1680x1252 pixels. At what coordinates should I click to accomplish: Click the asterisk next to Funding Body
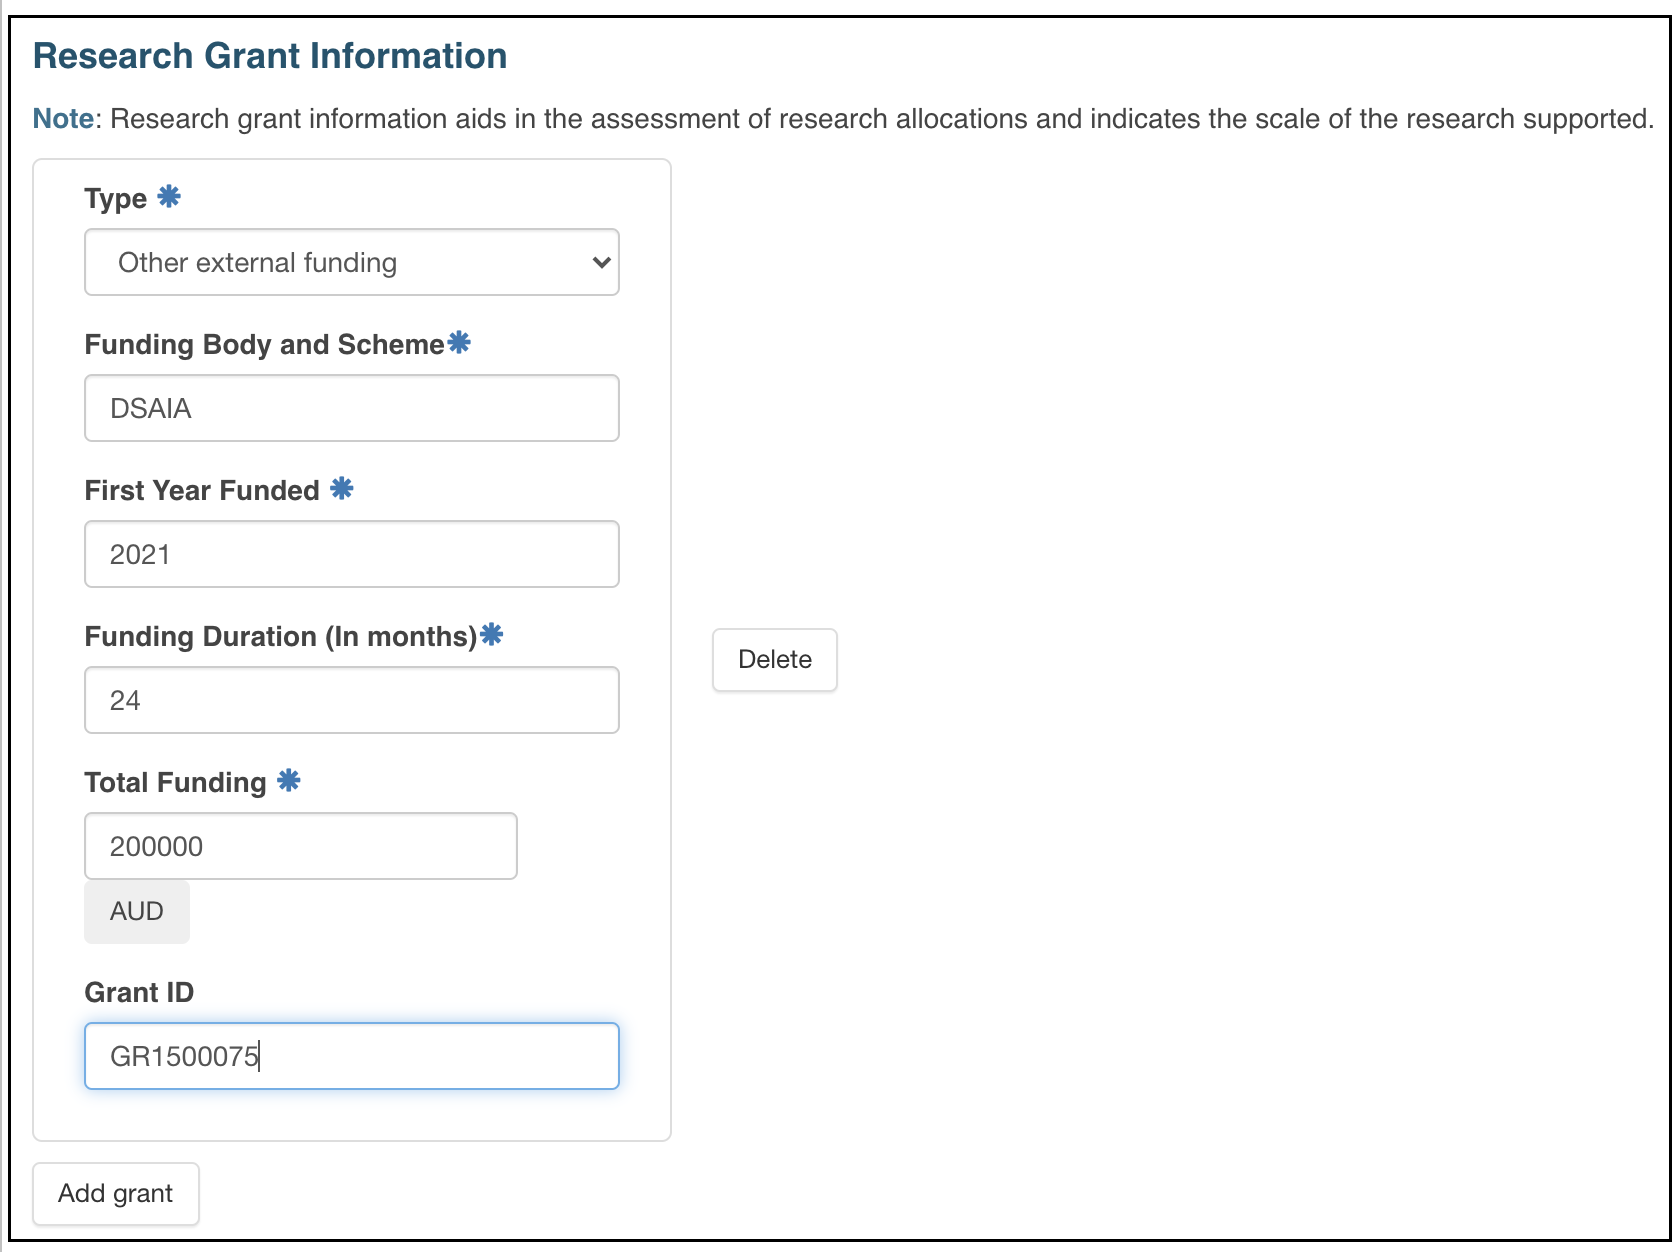[x=459, y=342]
